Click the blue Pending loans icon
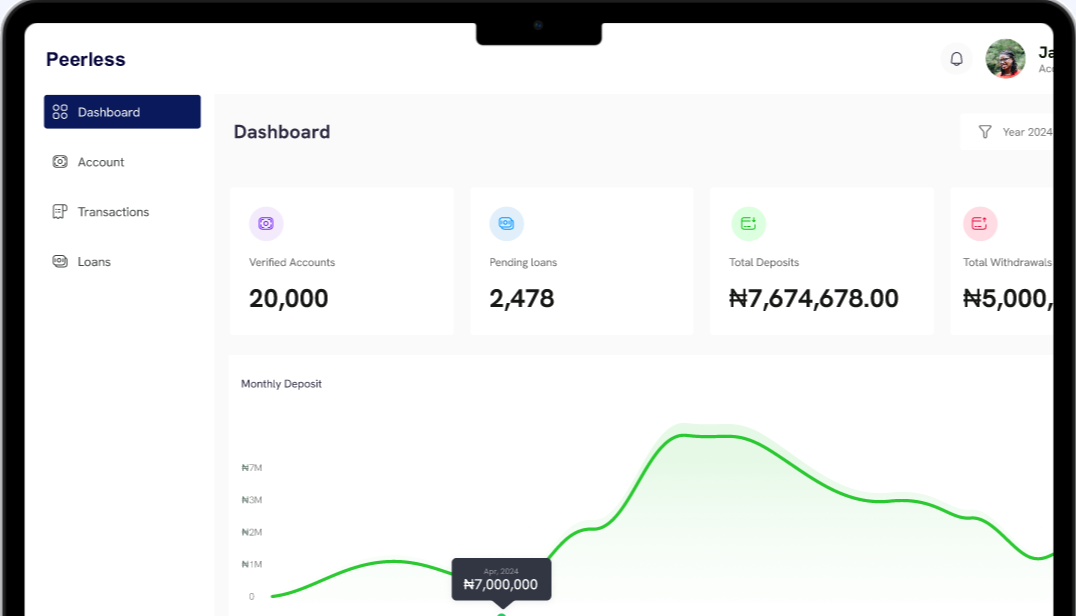1076x616 pixels. 506,224
